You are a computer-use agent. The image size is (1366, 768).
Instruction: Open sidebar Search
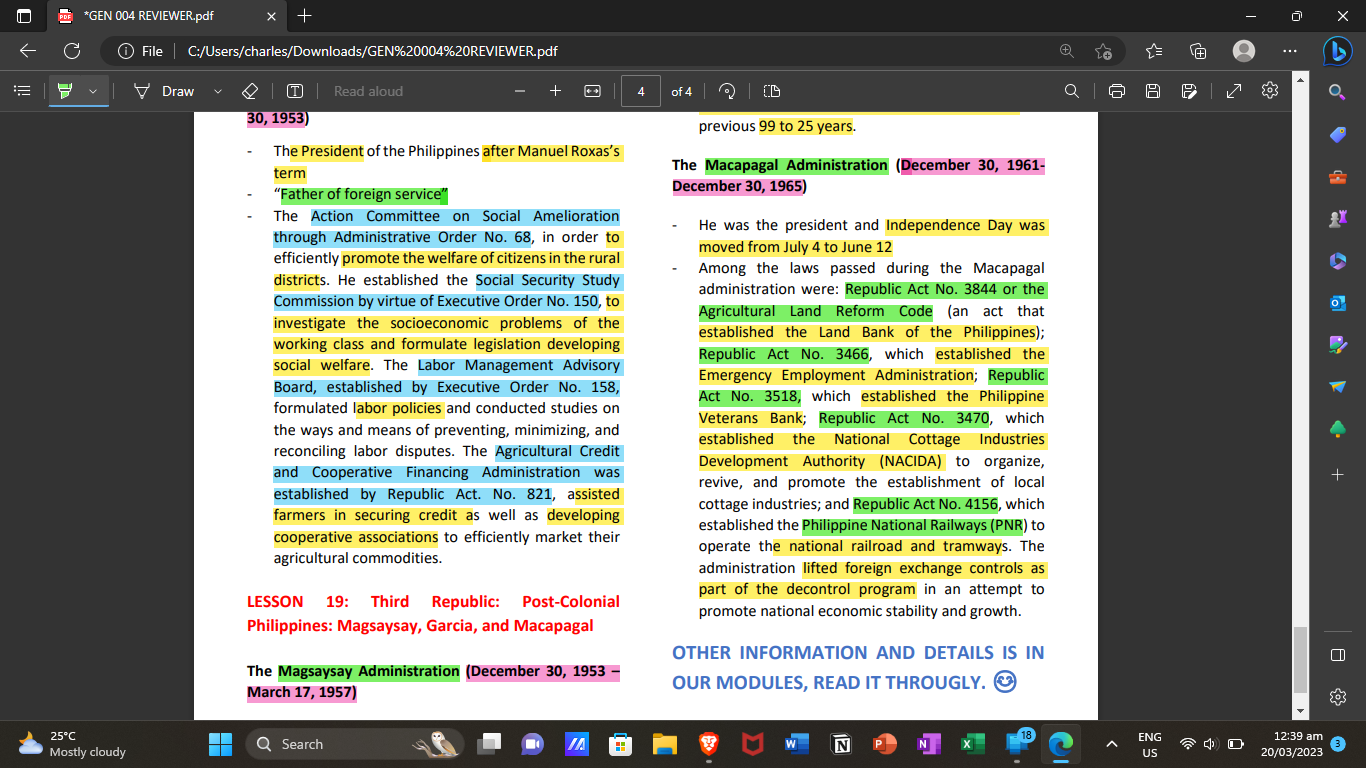pos(1338,92)
